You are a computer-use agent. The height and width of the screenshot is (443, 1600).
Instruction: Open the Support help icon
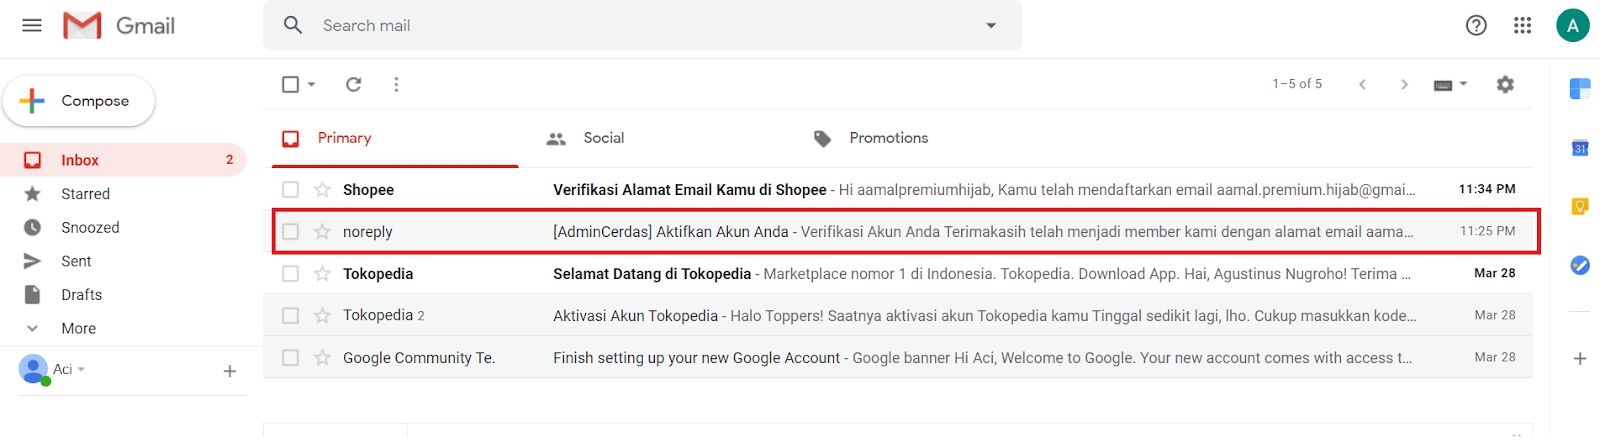point(1476,25)
